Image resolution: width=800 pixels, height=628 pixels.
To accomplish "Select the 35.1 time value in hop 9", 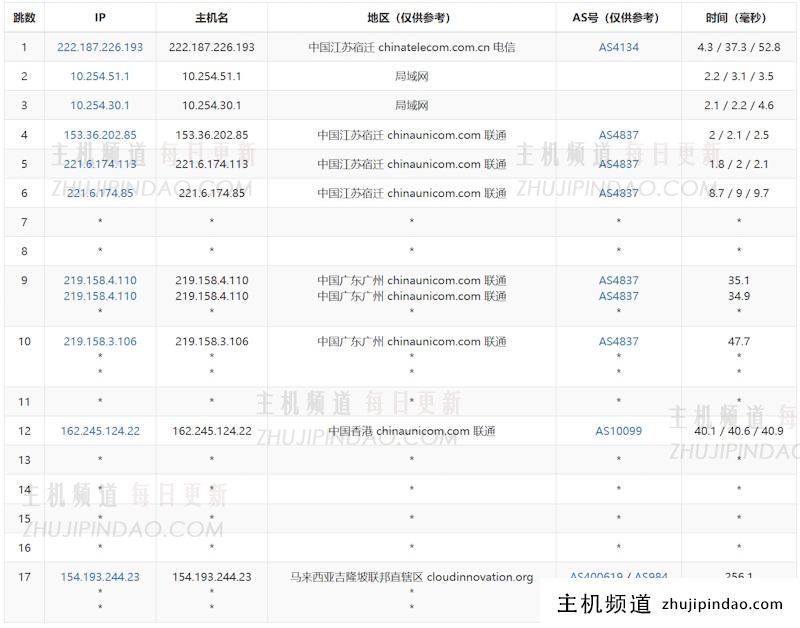I will click(739, 281).
